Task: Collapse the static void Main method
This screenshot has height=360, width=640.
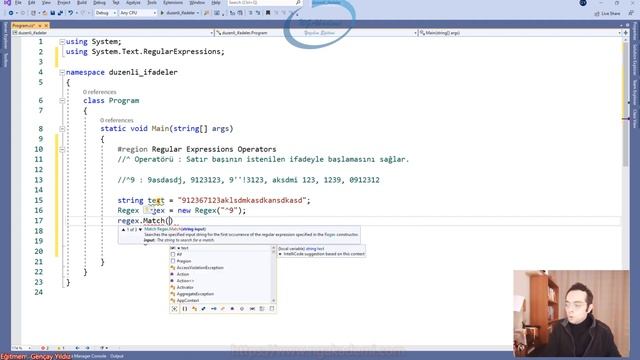Action: click(62, 129)
